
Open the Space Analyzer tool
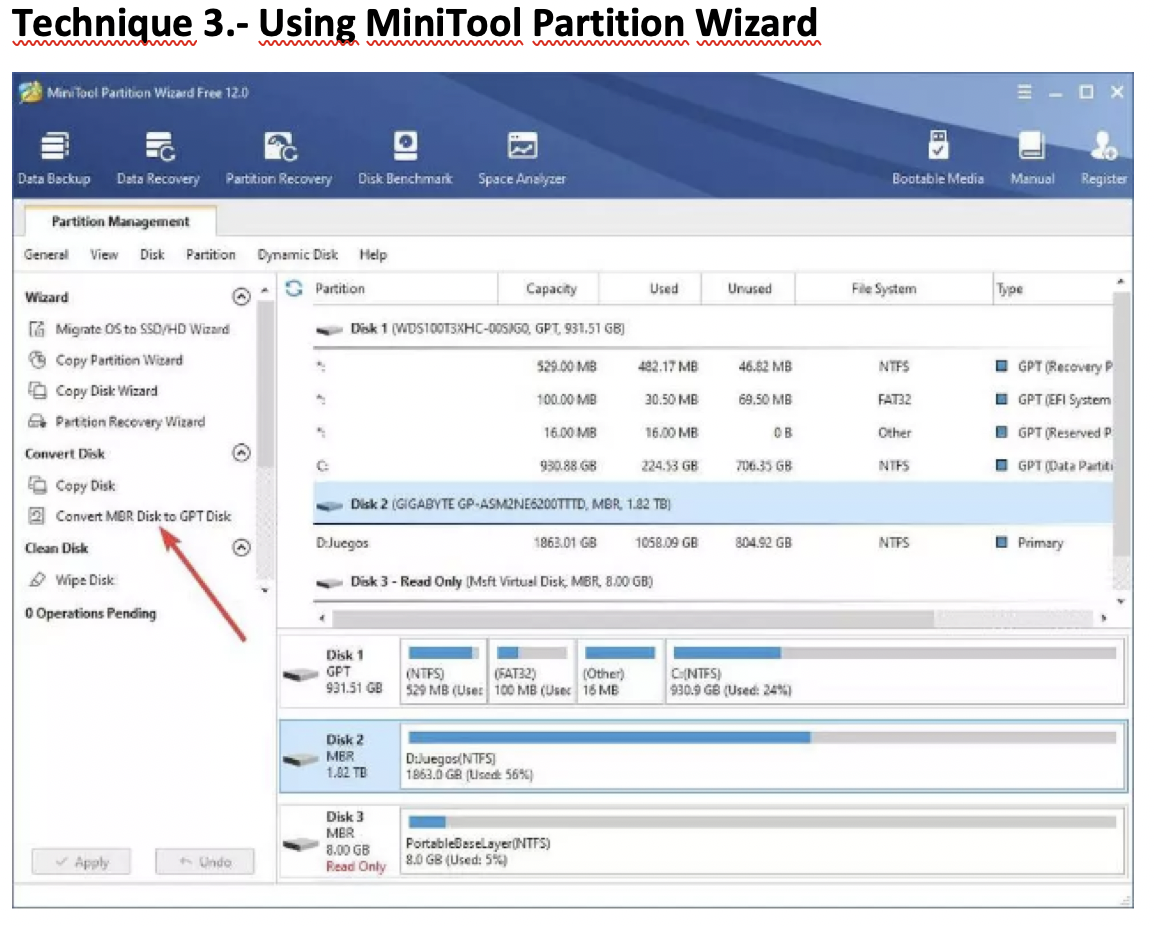[522, 158]
